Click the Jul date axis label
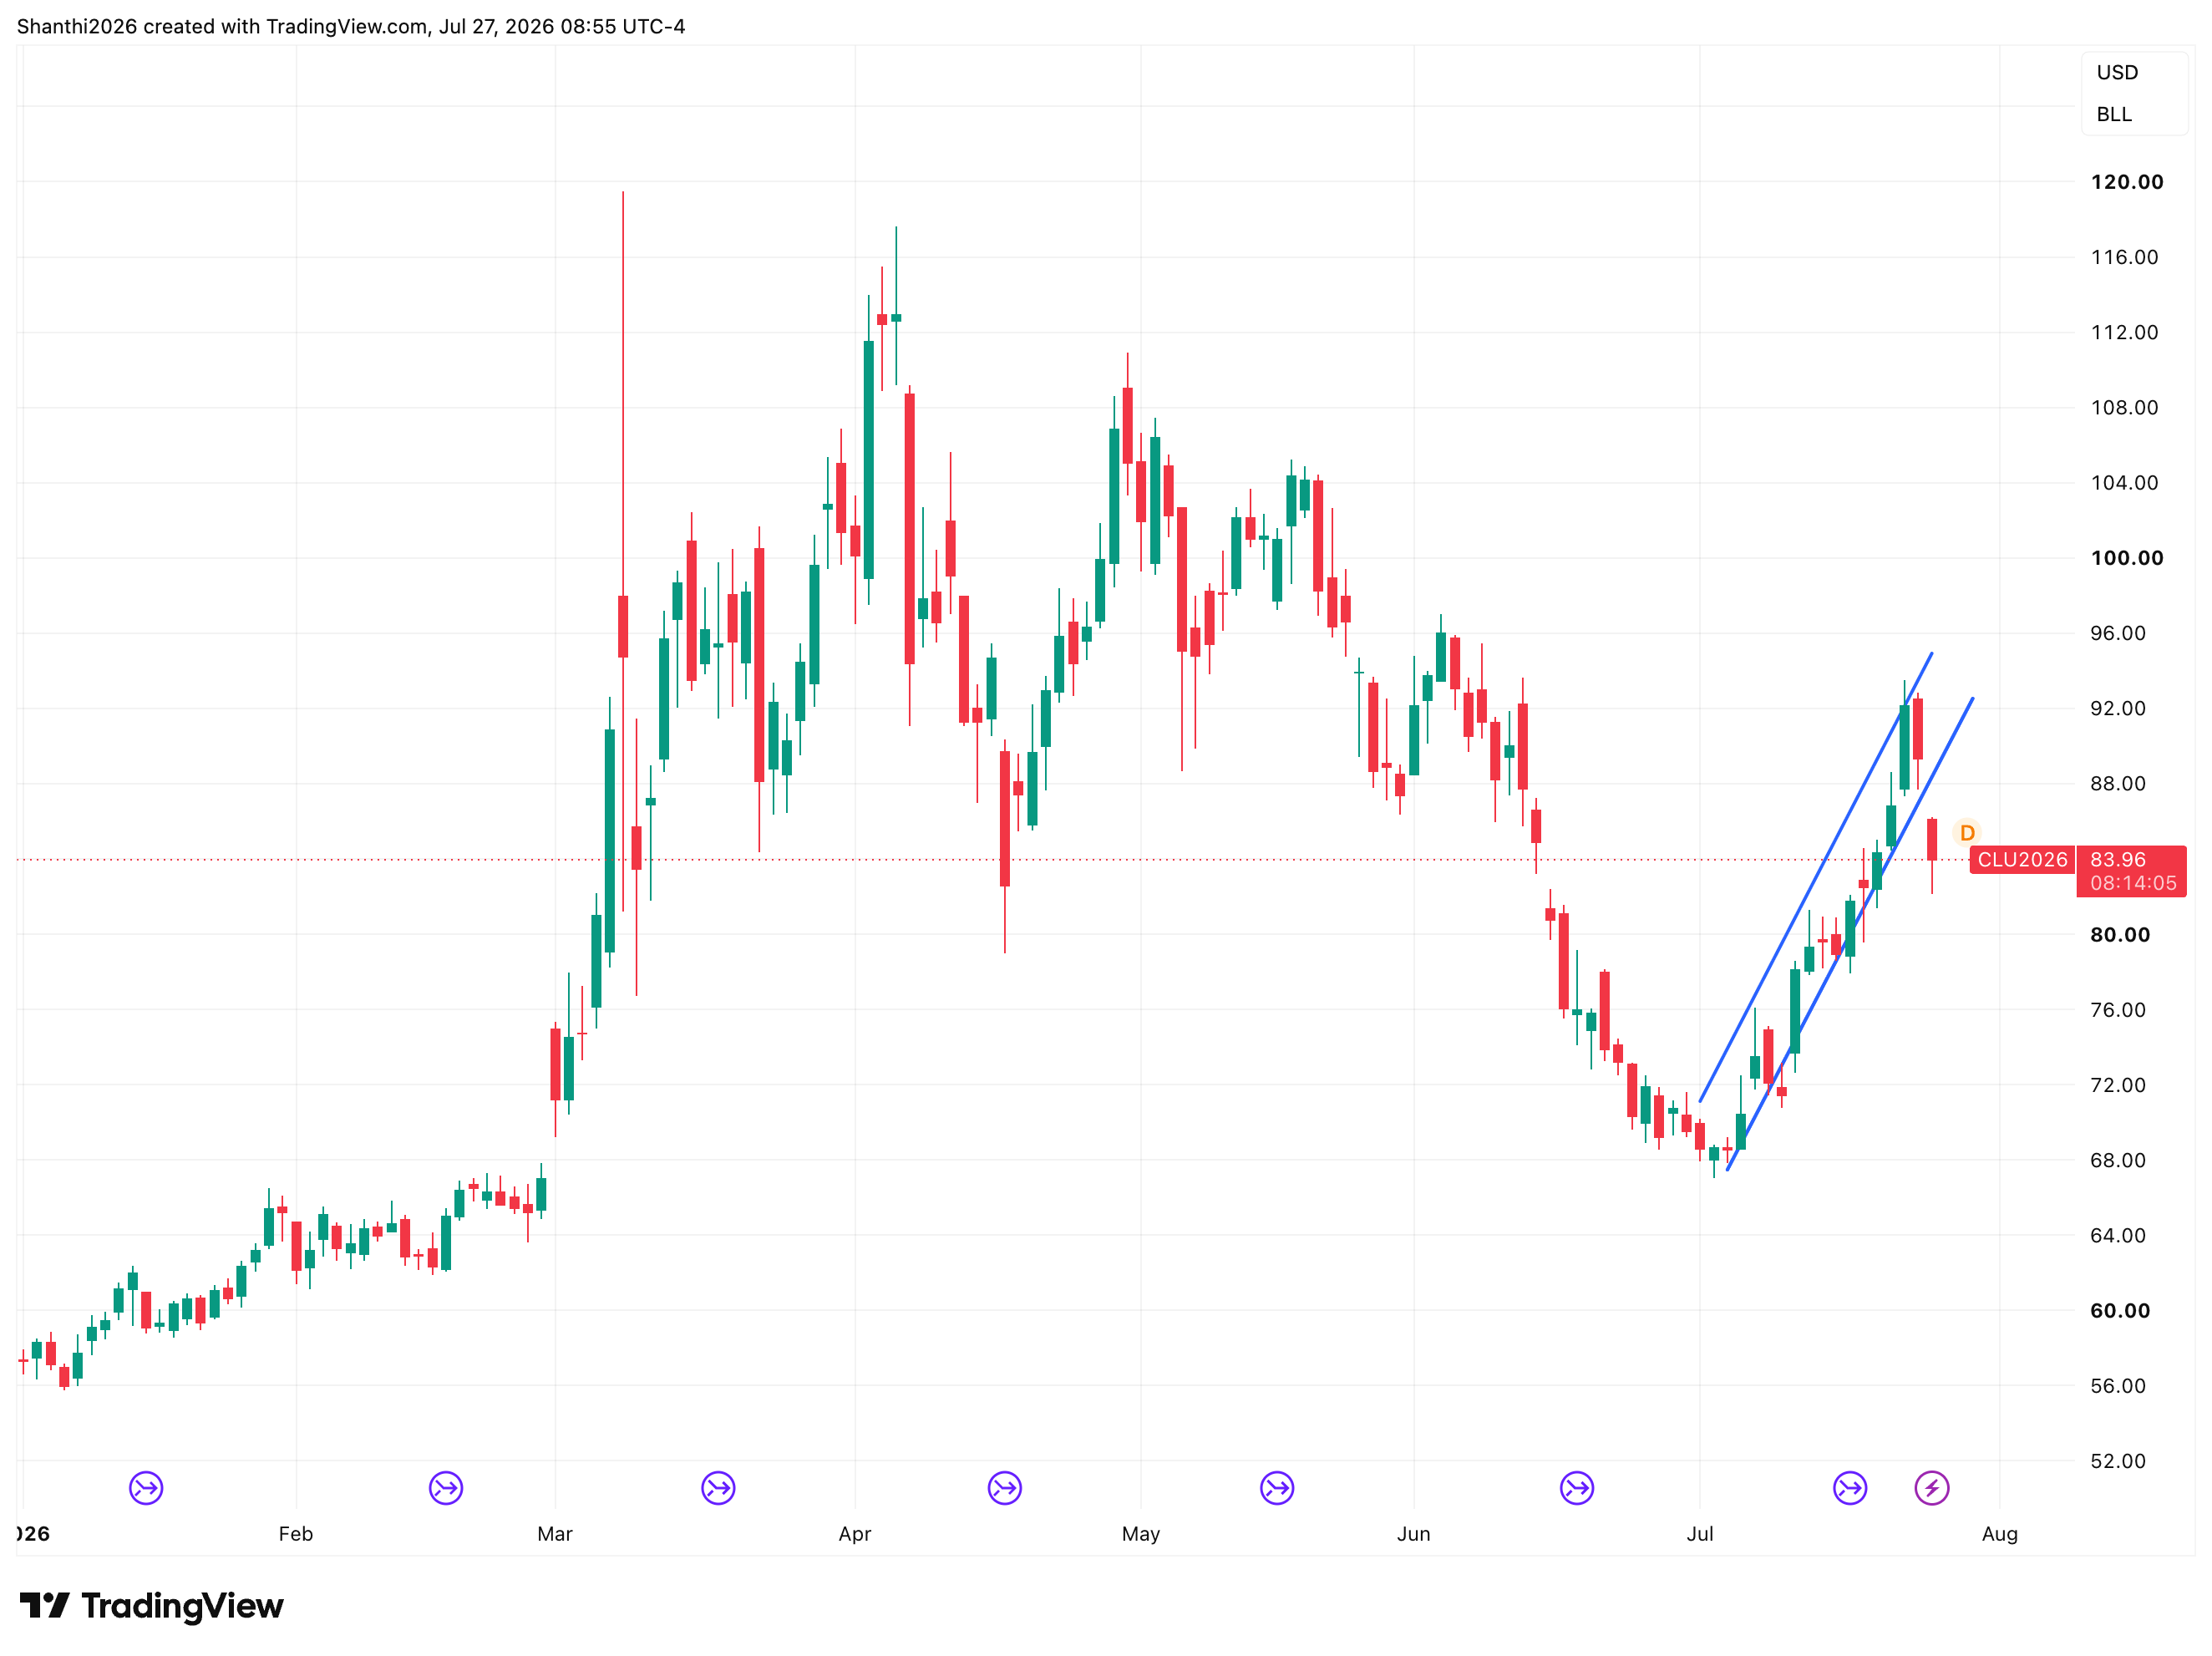 coord(1700,1534)
